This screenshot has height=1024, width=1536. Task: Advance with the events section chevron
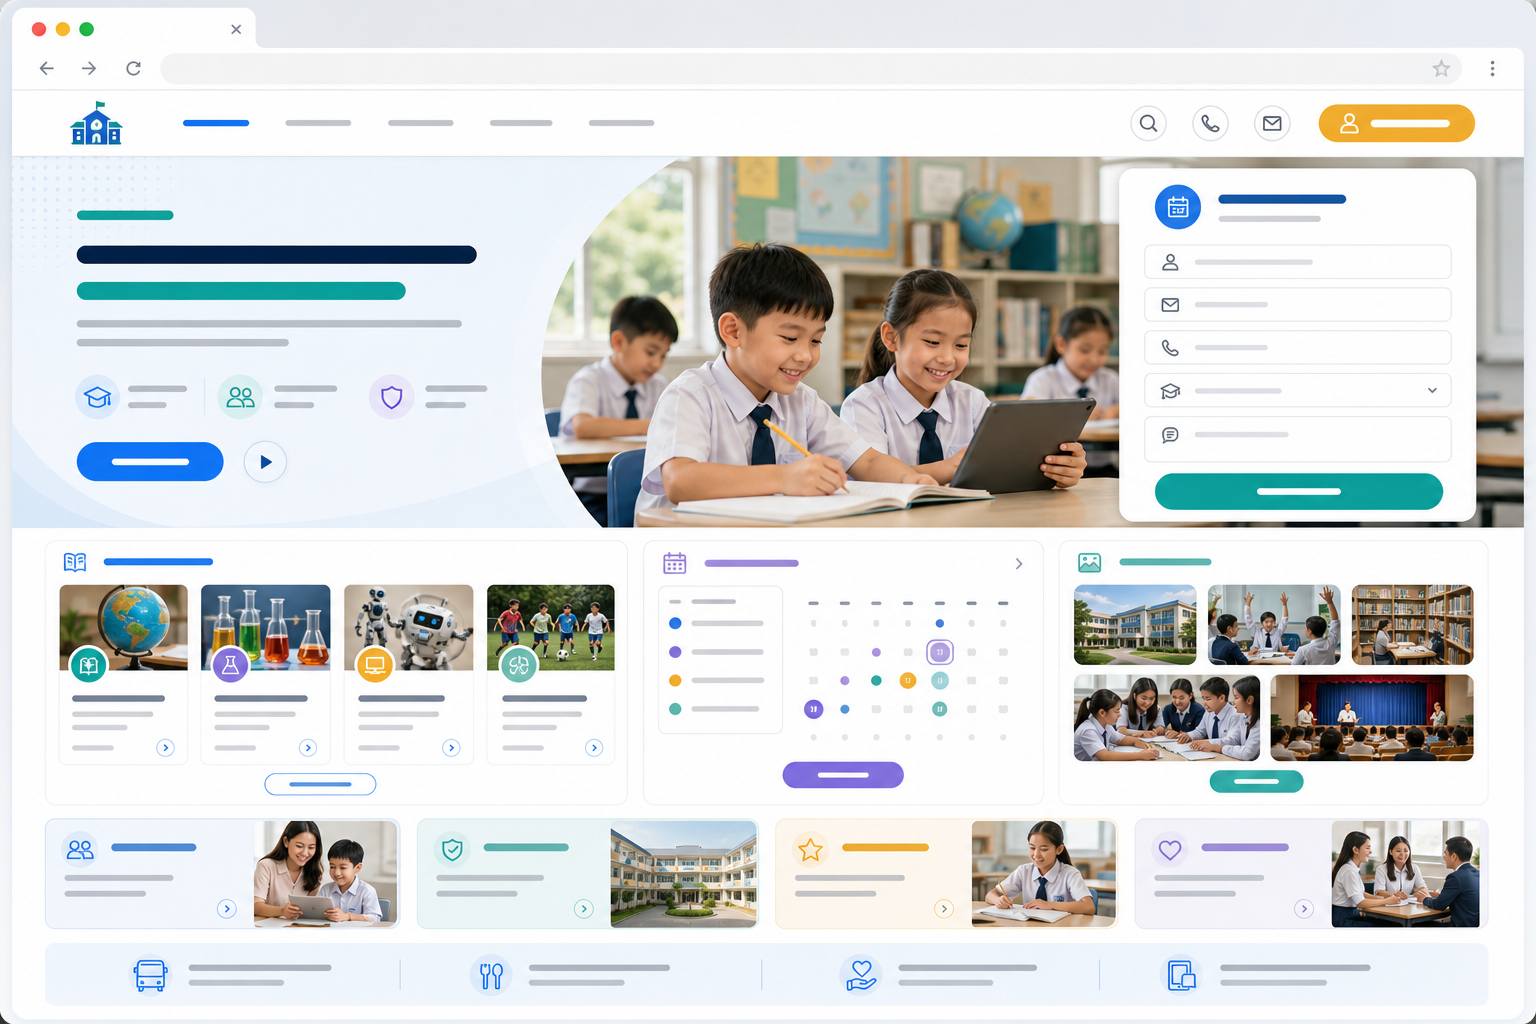(1019, 564)
